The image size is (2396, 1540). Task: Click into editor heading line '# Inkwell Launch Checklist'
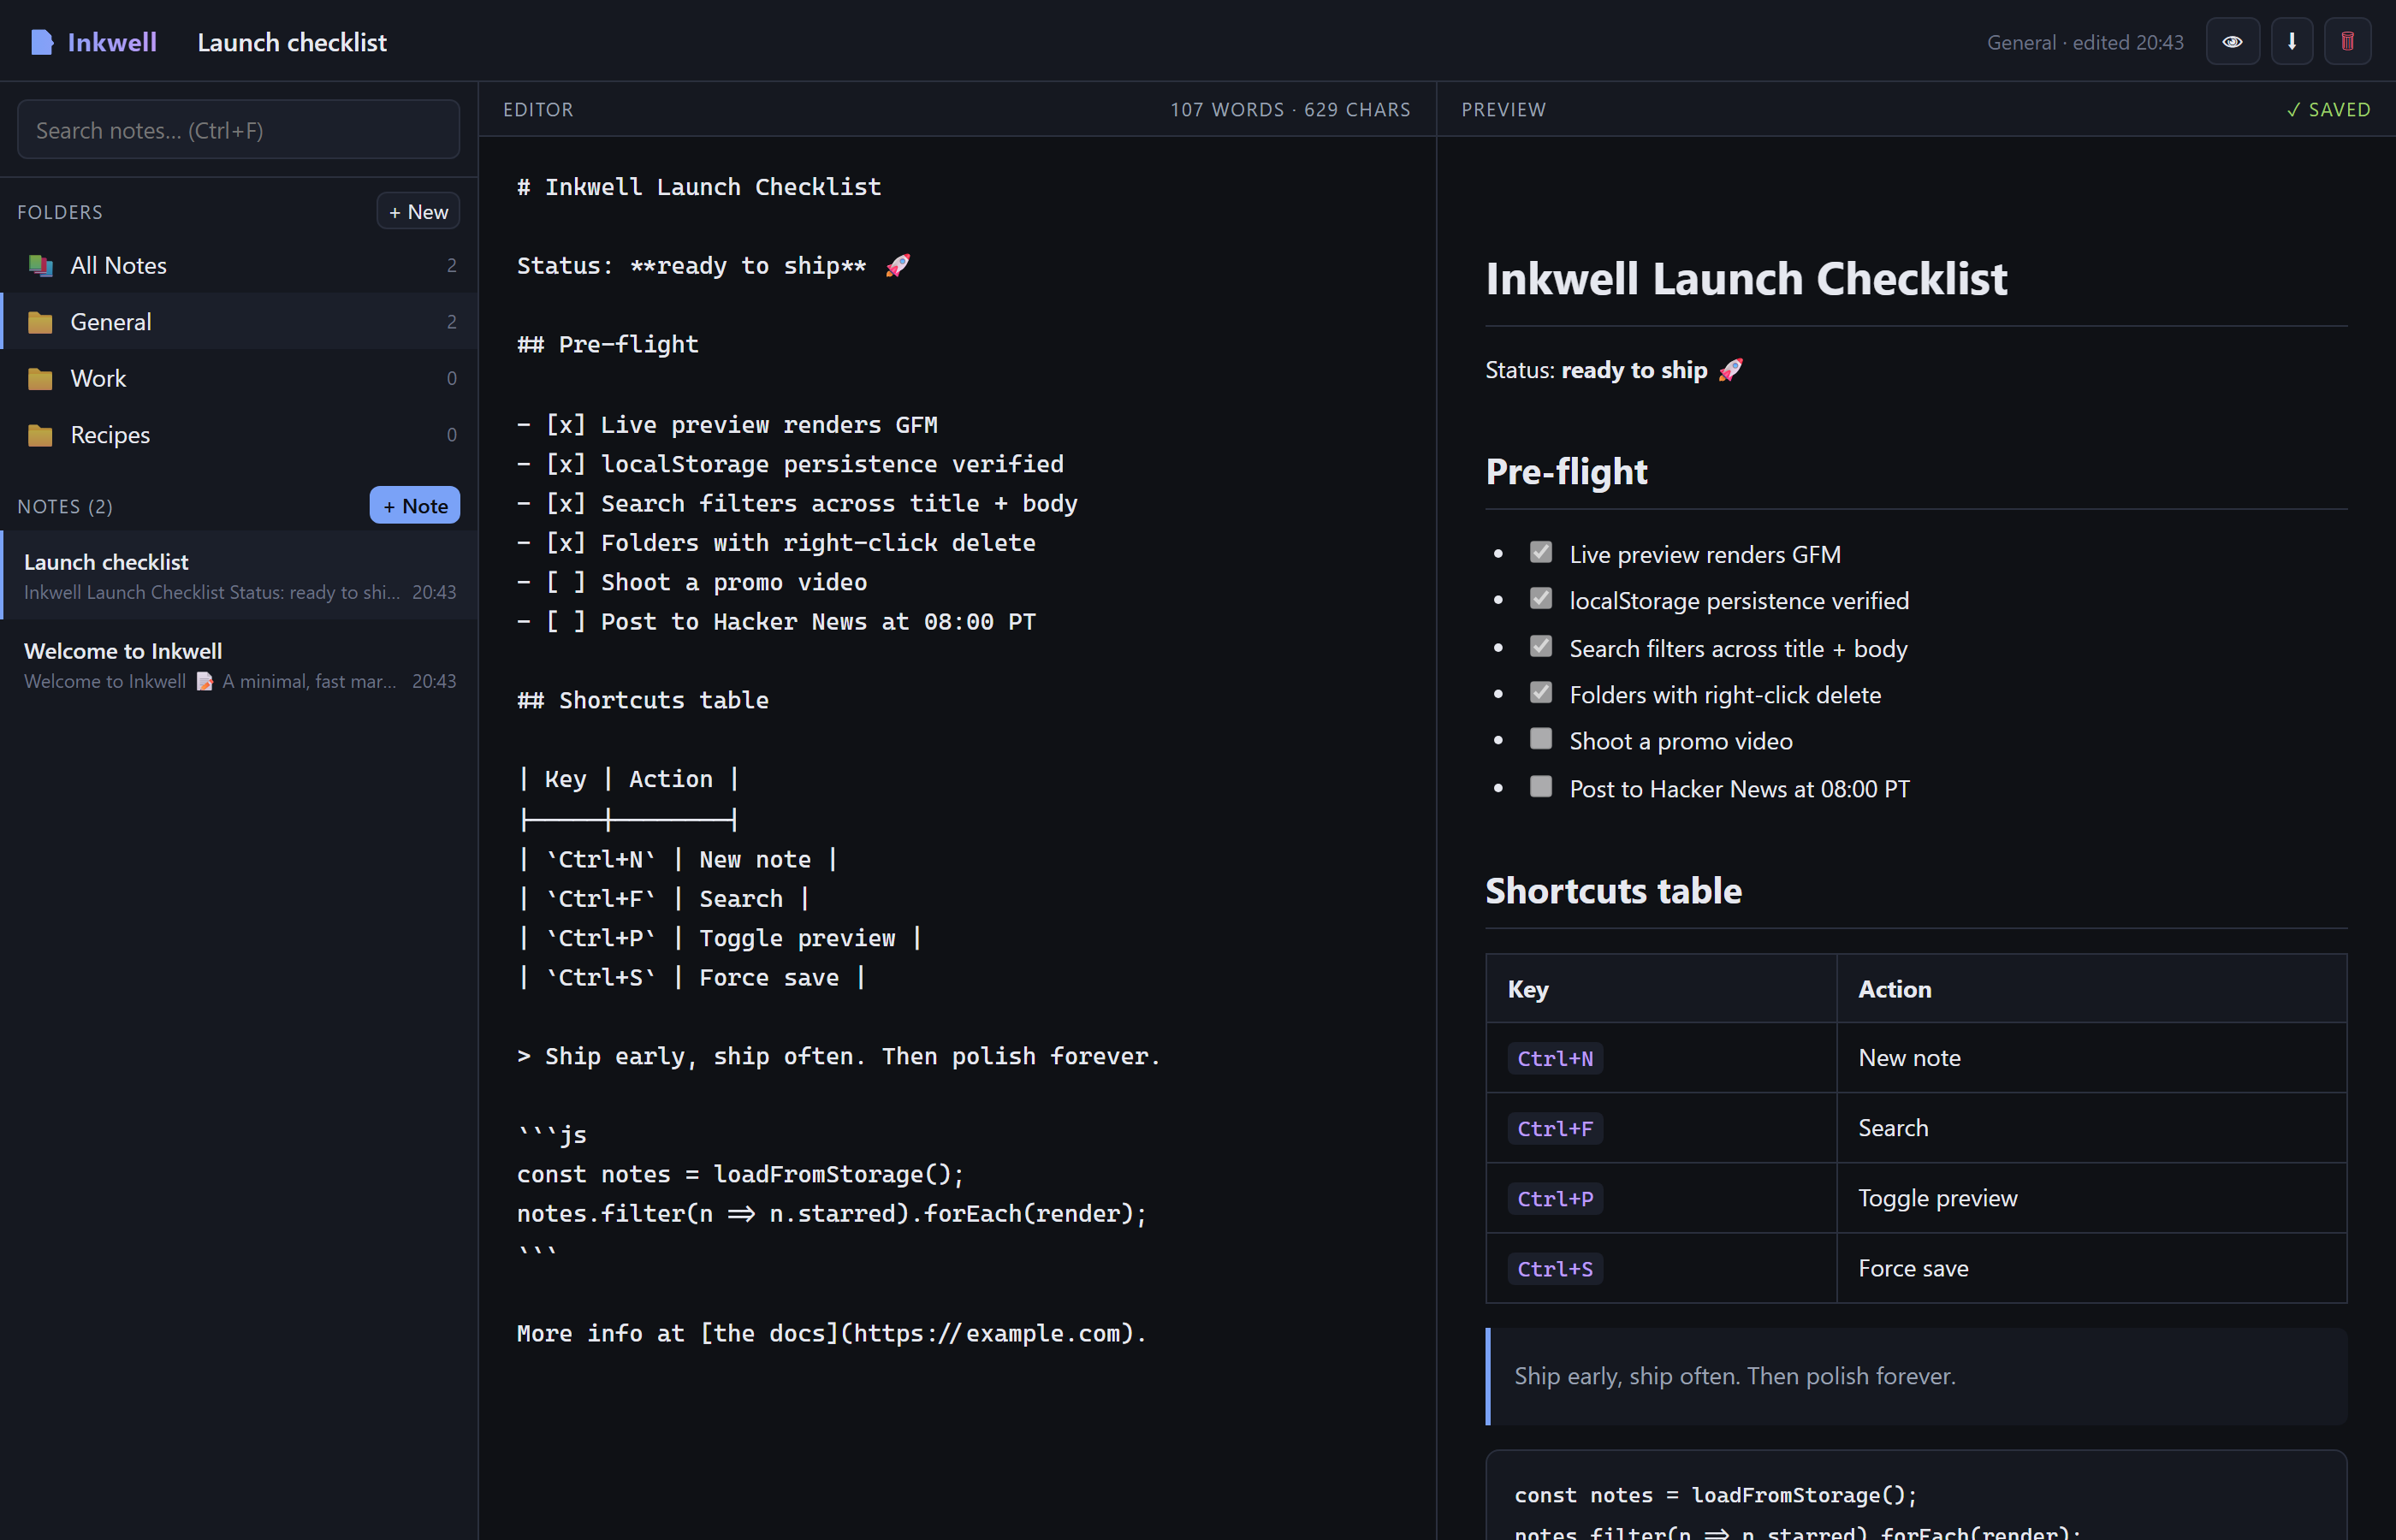pos(699,187)
